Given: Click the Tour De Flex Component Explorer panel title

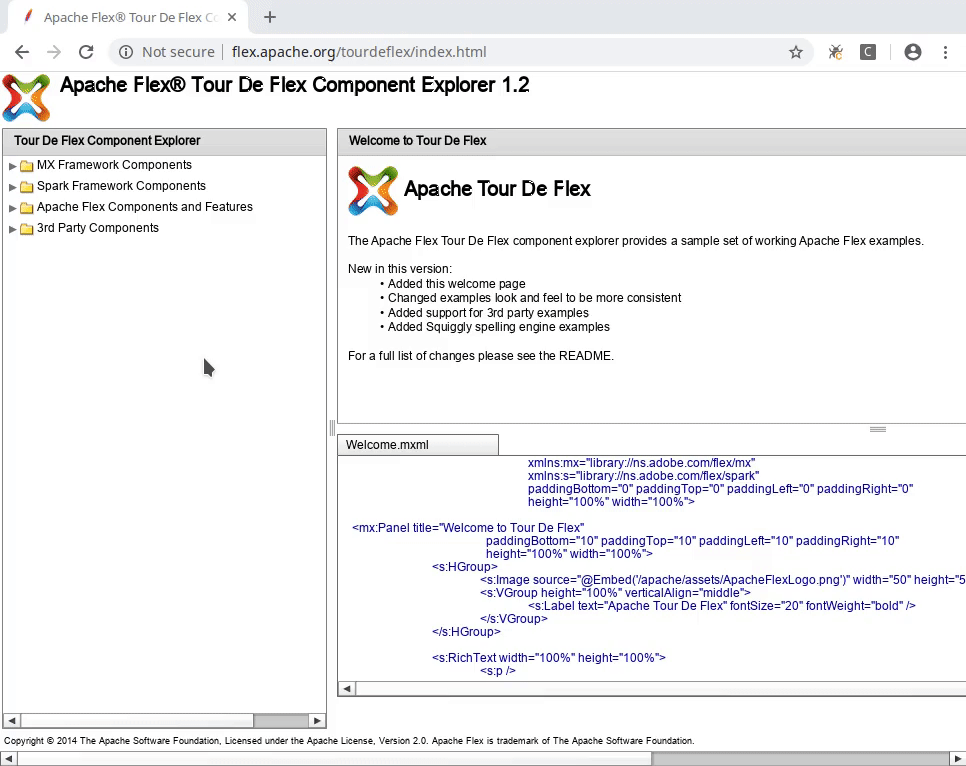Looking at the screenshot, I should coord(107,141).
